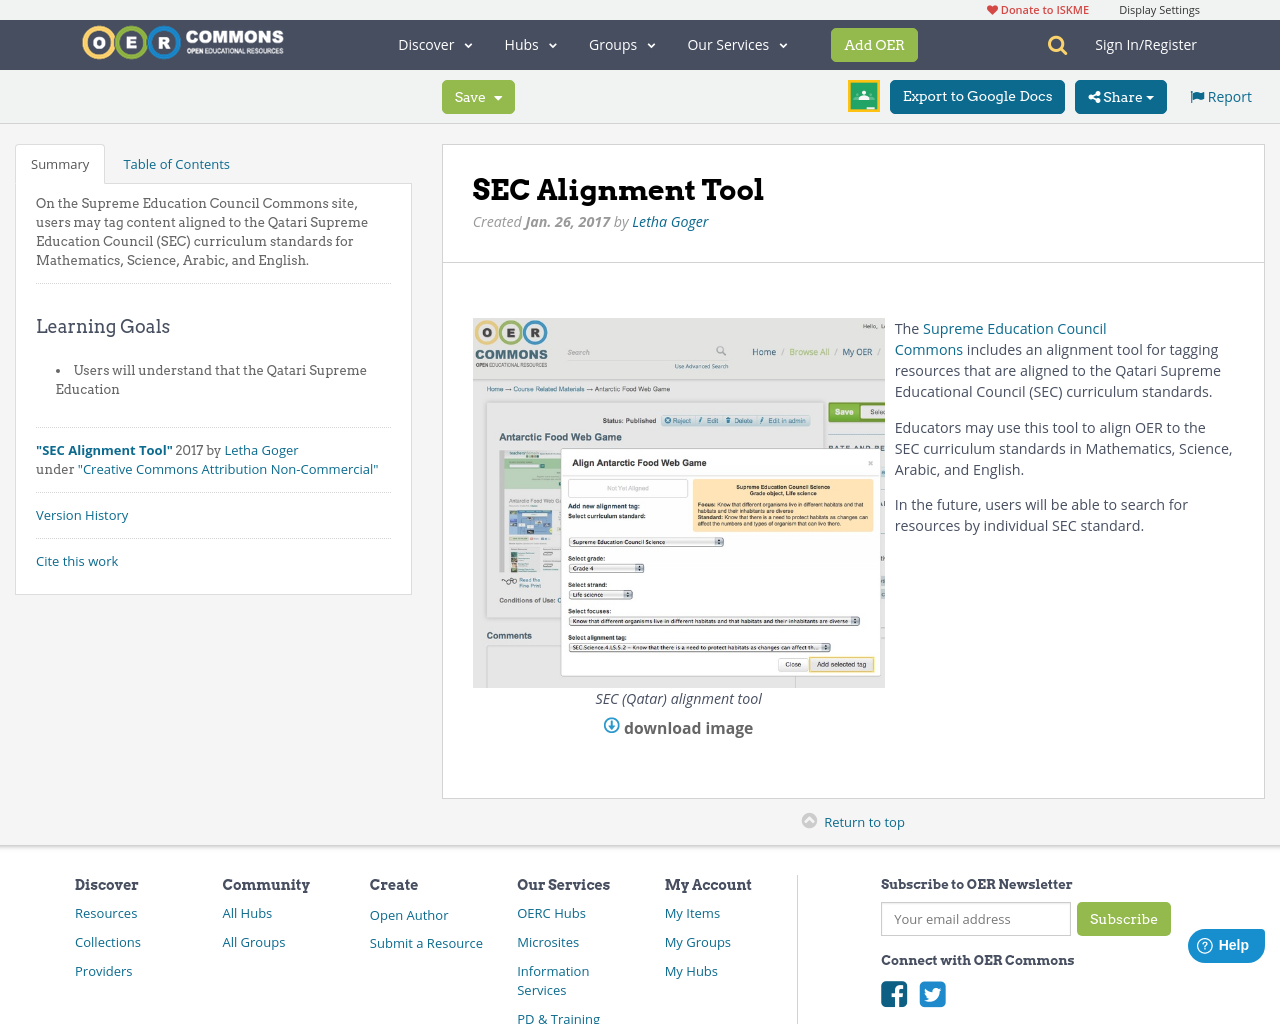Click the Donate to ISKME heart icon
Screen dimensions: 1280x1024
[x=990, y=8]
